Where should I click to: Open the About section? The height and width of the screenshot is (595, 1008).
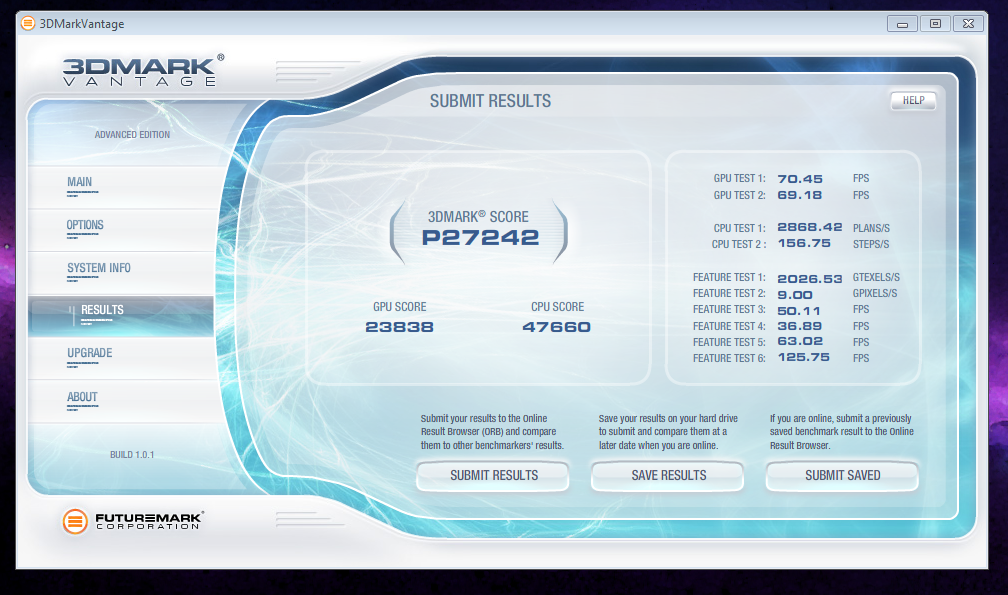[x=122, y=402]
